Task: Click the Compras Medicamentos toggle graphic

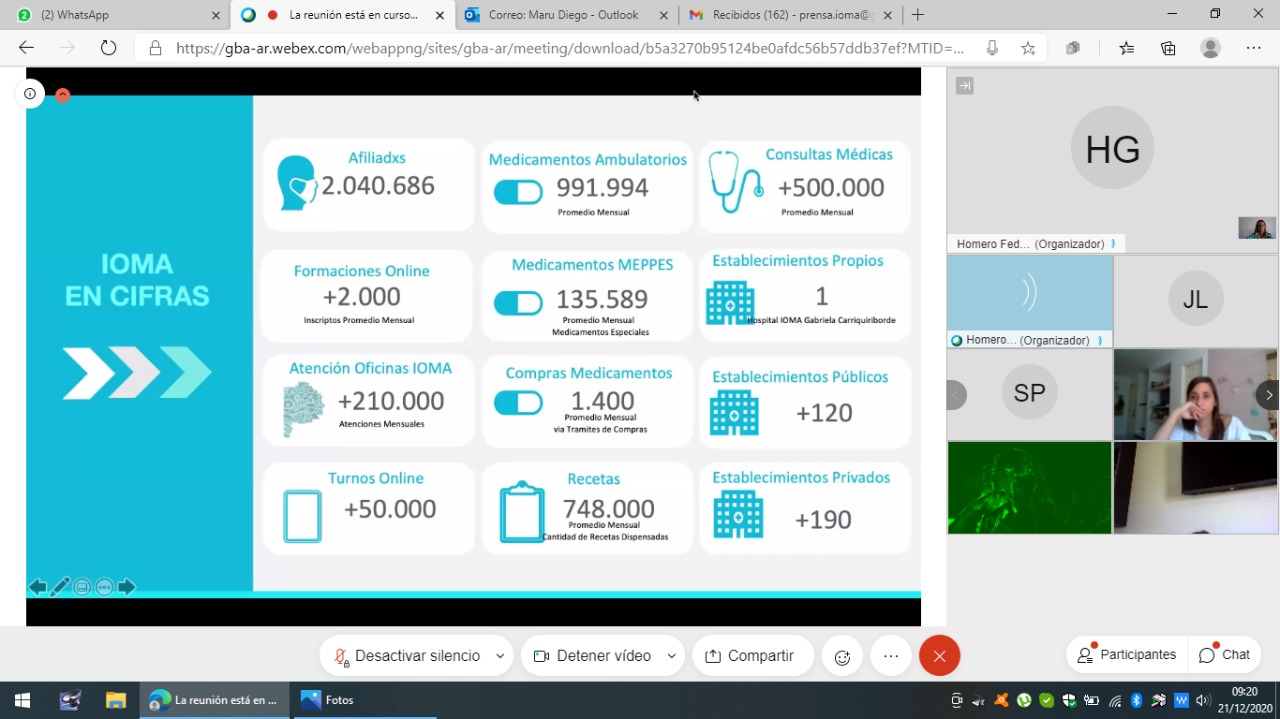Action: pyautogui.click(x=518, y=403)
